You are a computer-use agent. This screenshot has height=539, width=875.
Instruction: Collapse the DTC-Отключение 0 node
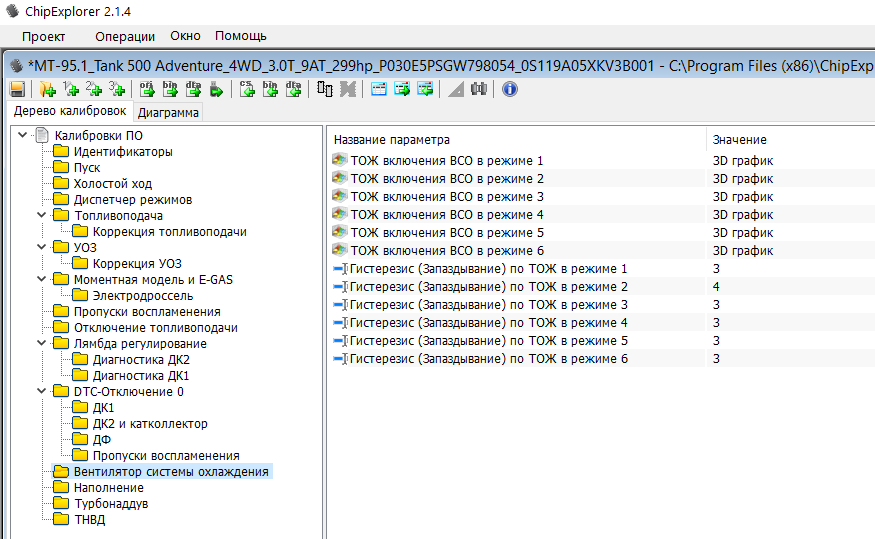click(x=41, y=391)
